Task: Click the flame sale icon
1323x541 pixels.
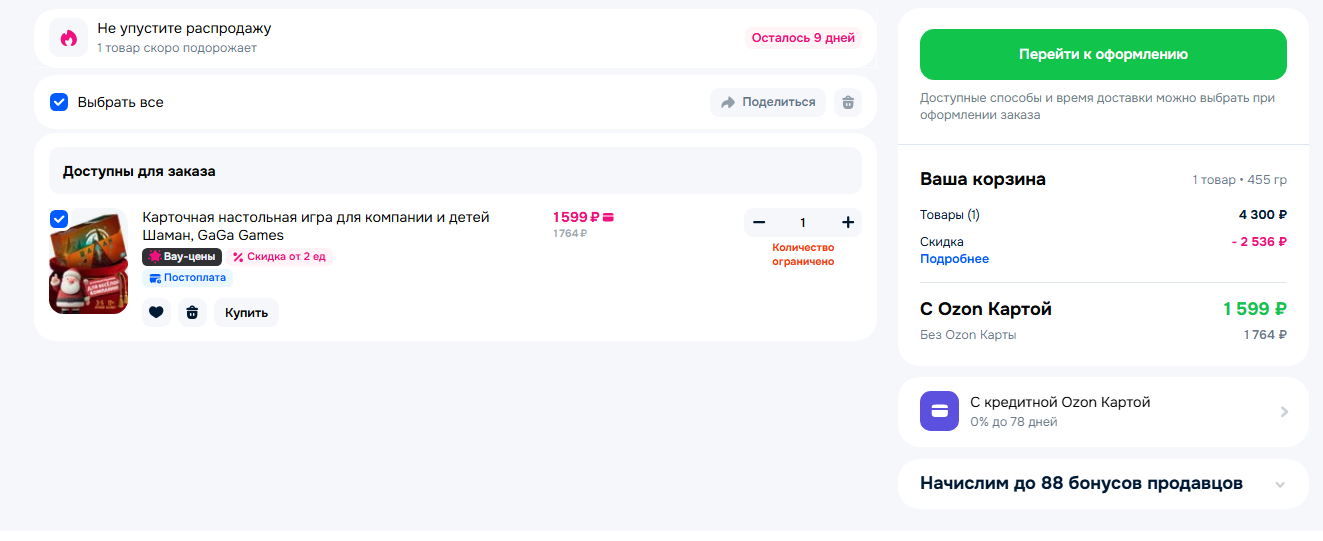Action: 68,38
